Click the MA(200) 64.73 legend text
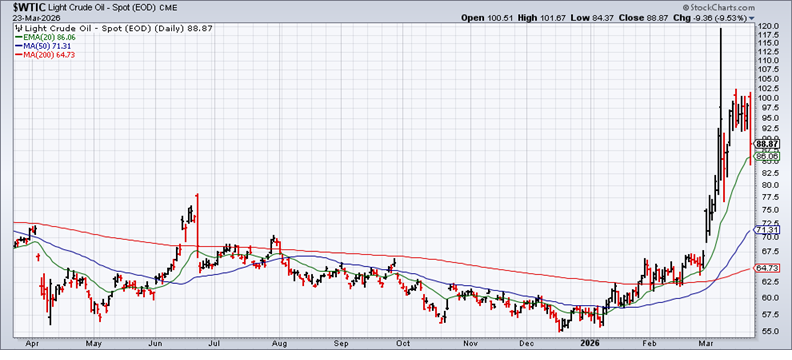 point(42,55)
